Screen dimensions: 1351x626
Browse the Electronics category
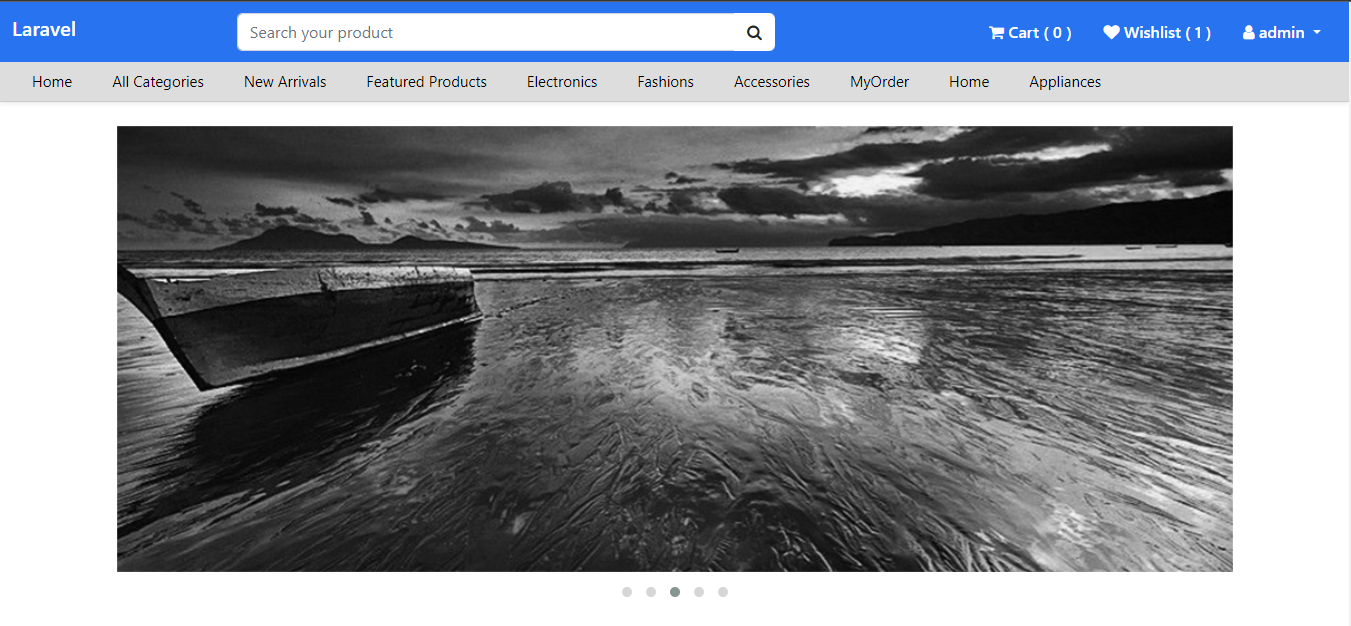pyautogui.click(x=561, y=81)
